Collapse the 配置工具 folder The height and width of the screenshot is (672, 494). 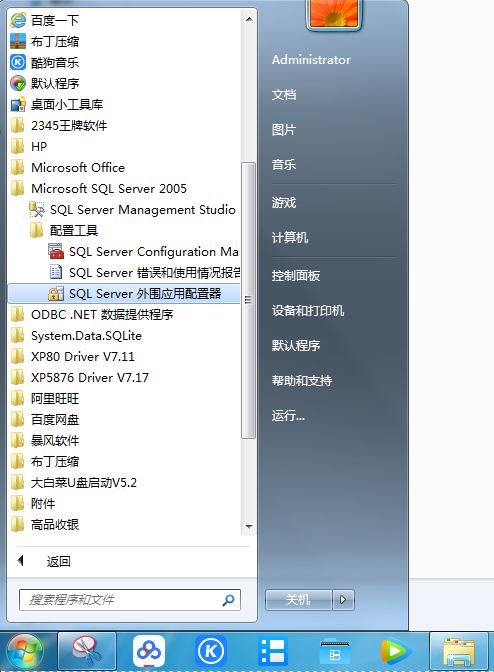coord(74,231)
